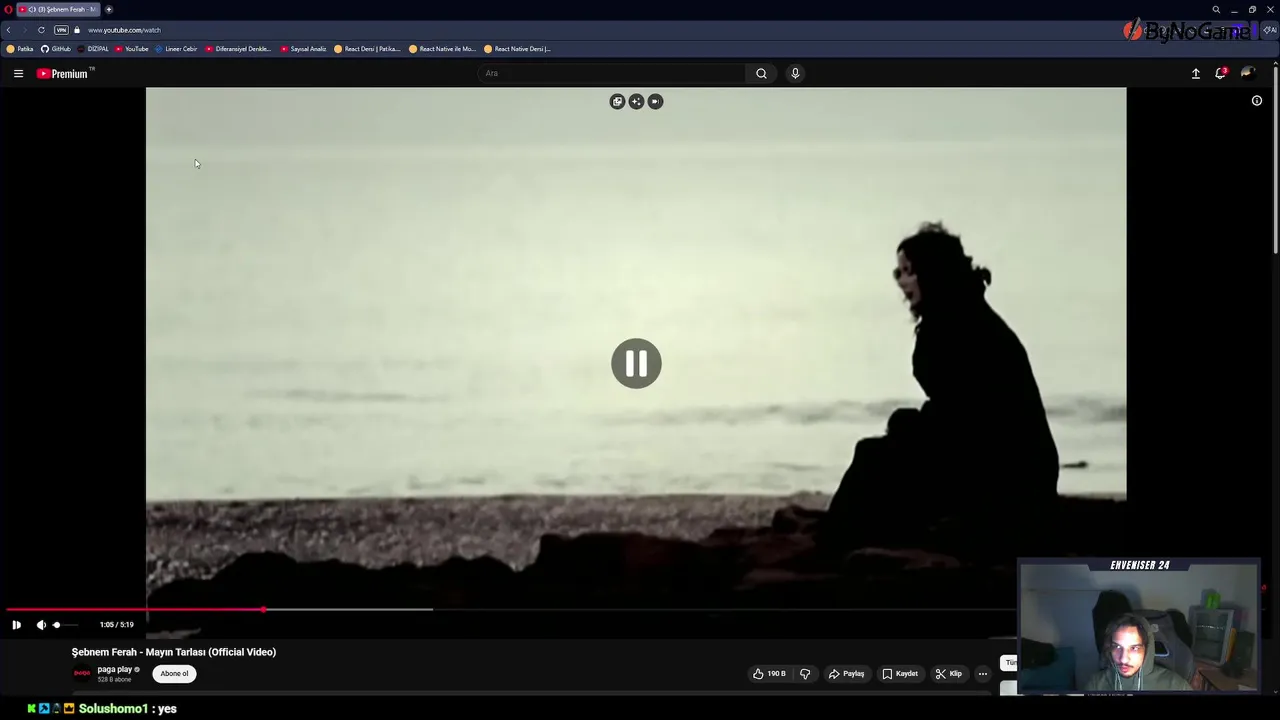Open the React Native ile Mo... bookmark
1280x720 pixels.
tap(442, 49)
